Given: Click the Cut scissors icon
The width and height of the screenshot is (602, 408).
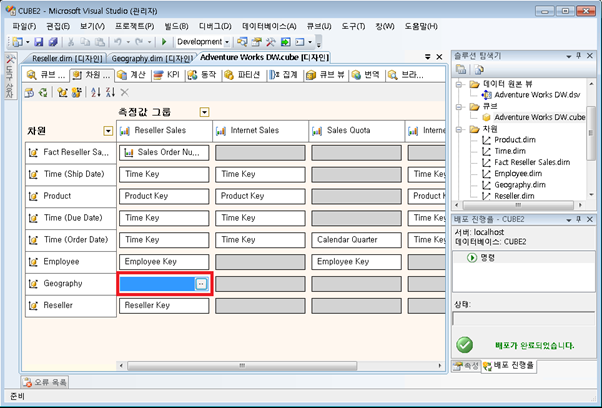Looking at the screenshot, I should click(x=71, y=41).
